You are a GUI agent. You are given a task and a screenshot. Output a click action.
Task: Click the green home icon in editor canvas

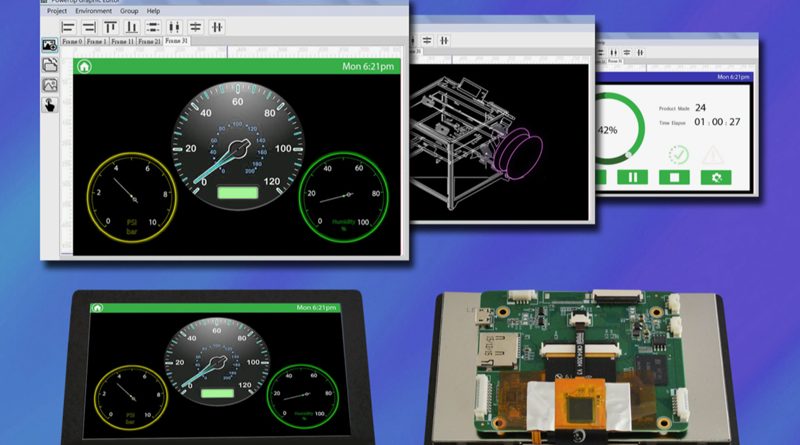click(85, 67)
